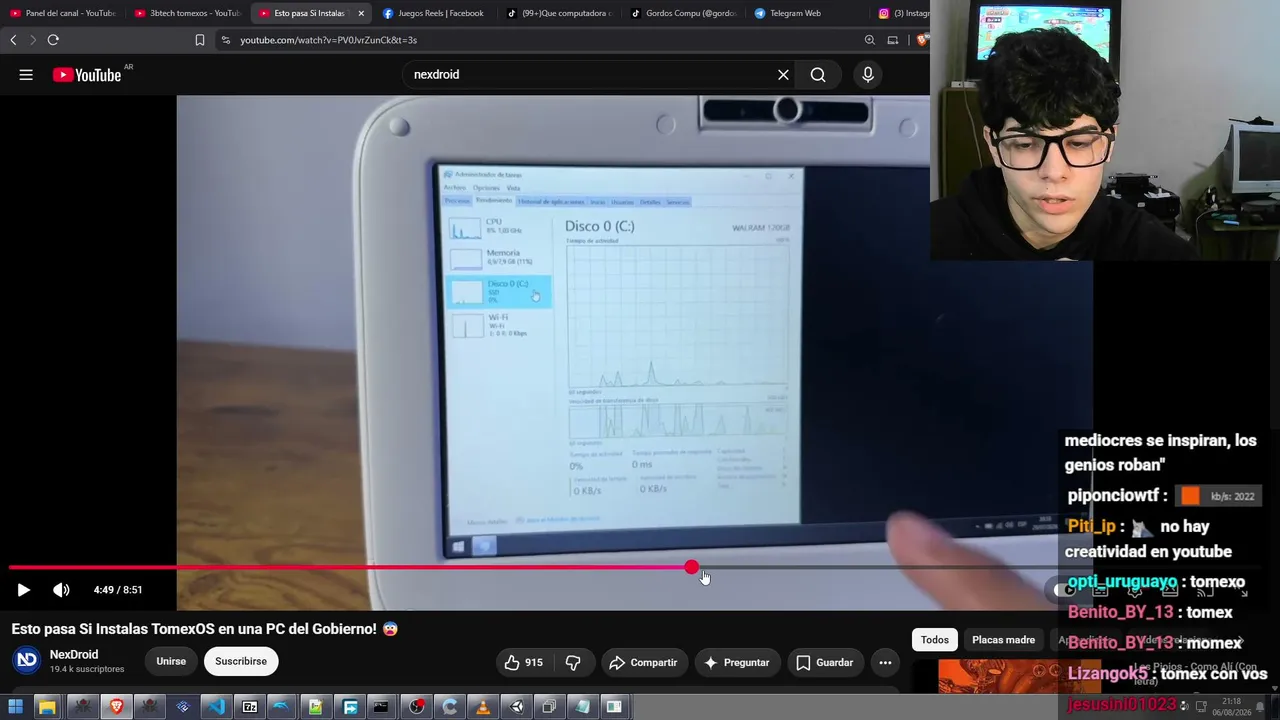Viewport: 1280px width, 720px height.
Task: Open File Explorer from the taskbar
Action: coord(47,707)
